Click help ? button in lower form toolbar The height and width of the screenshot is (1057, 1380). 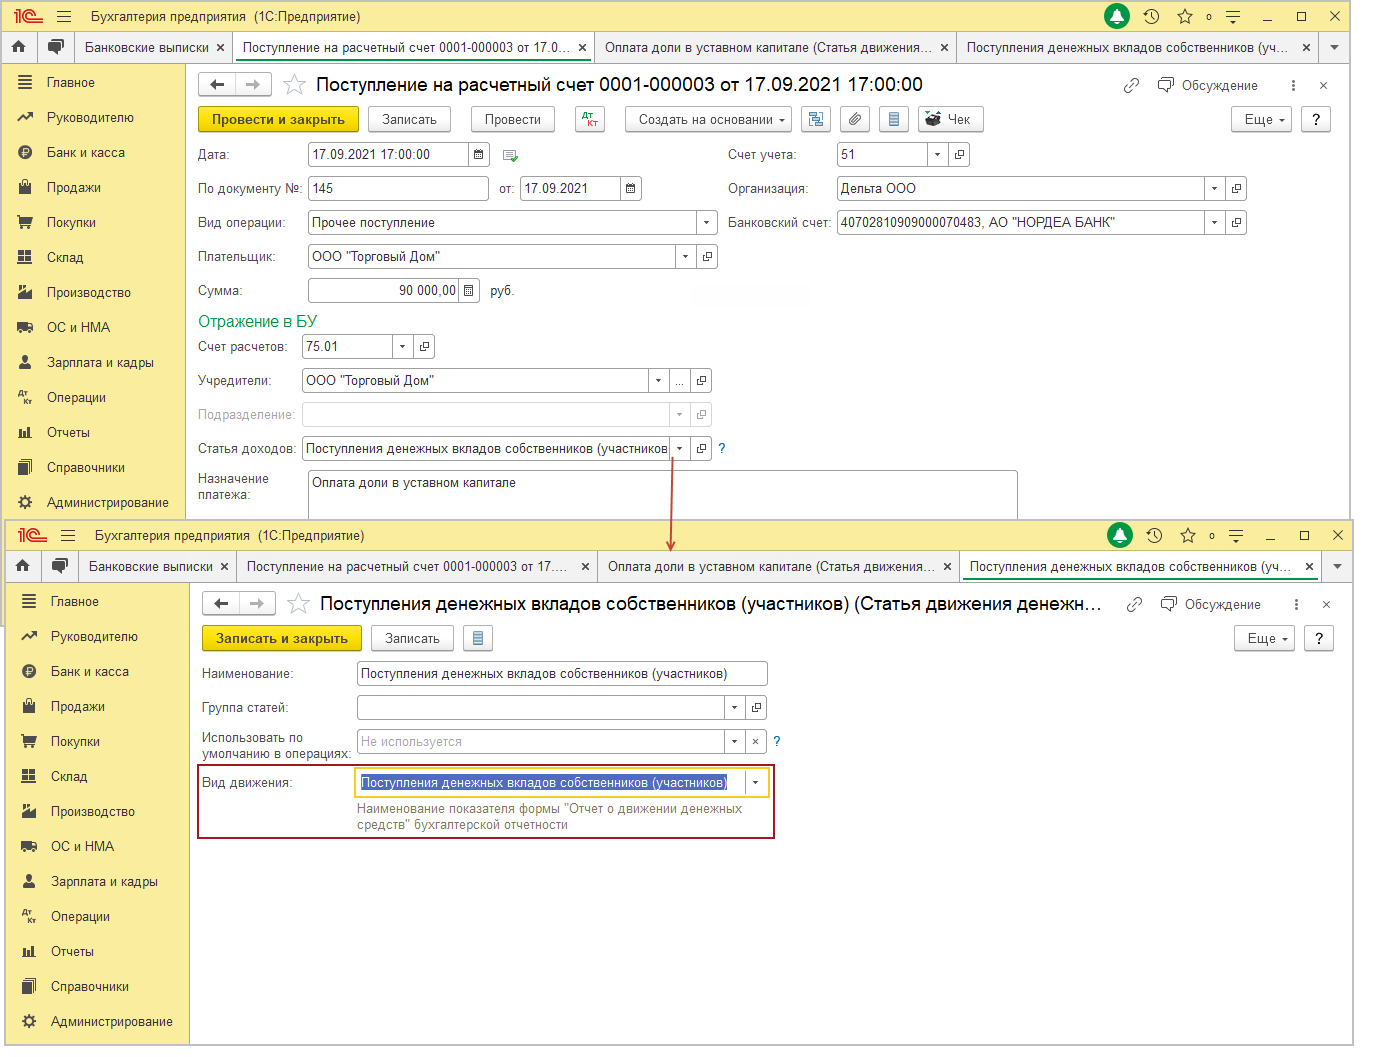(1319, 638)
